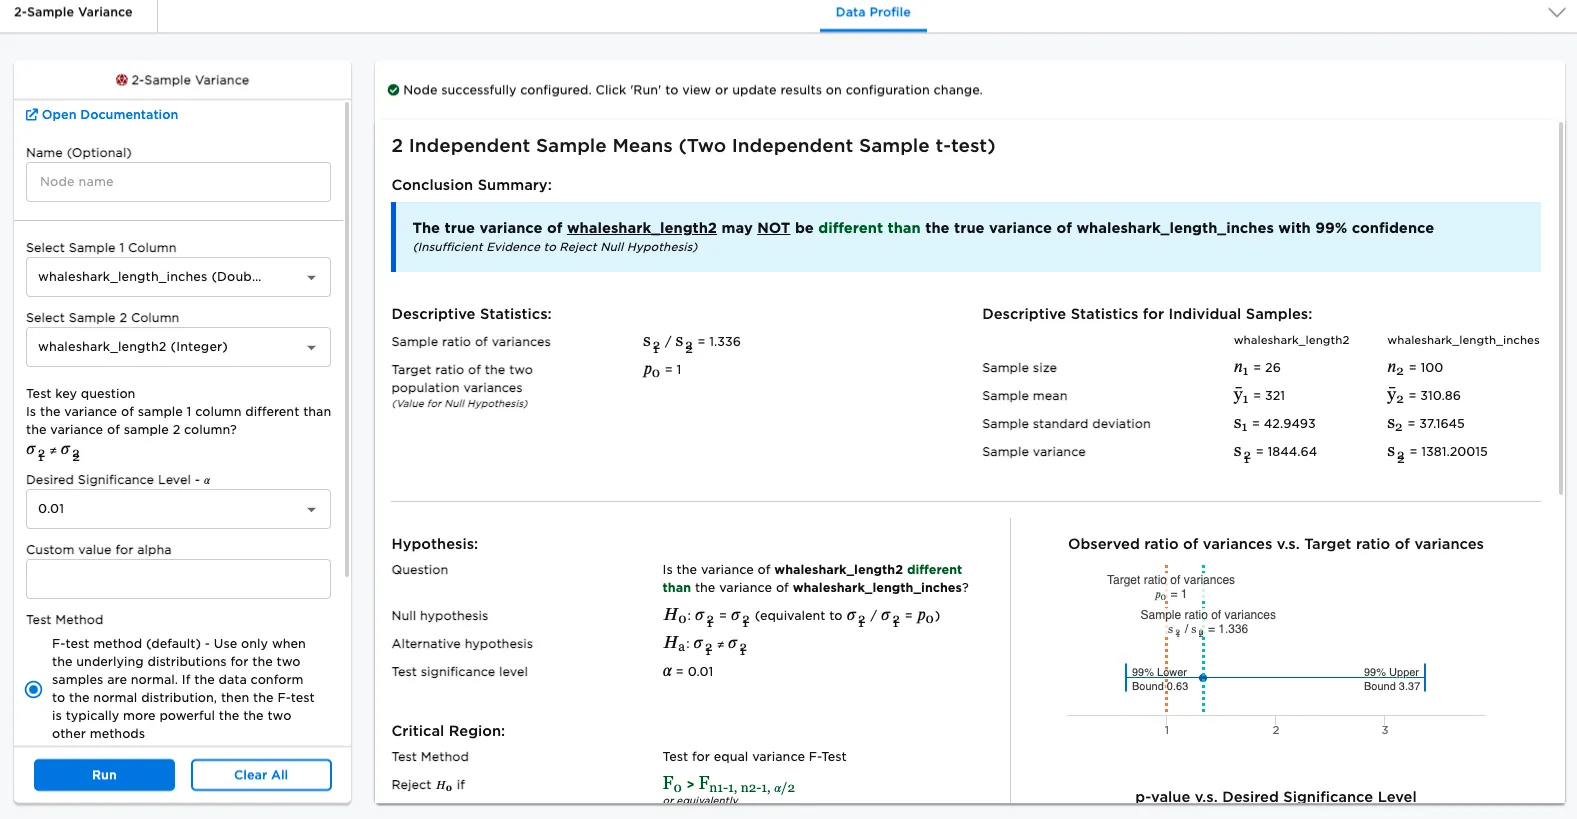Click the results panel vertical scrollbar
The width and height of the screenshot is (1577, 819).
tap(1560, 308)
